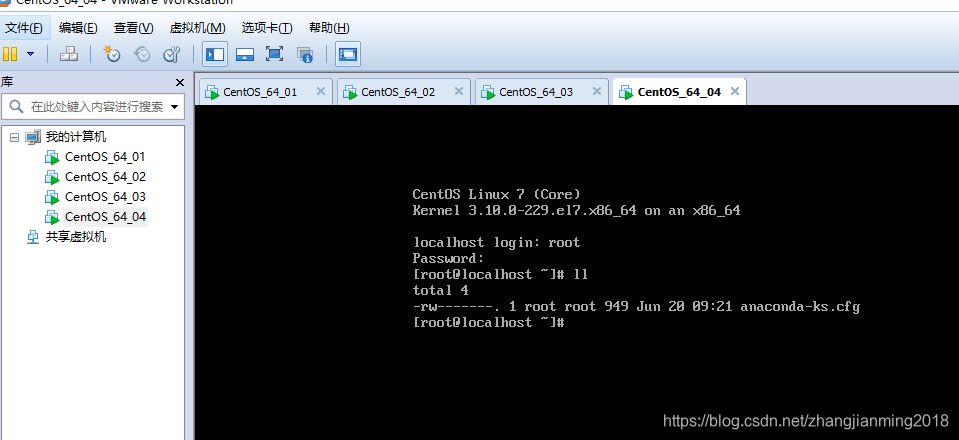
Task: Switch to the CentOS_64_03 tab
Action: pyautogui.click(x=542, y=92)
